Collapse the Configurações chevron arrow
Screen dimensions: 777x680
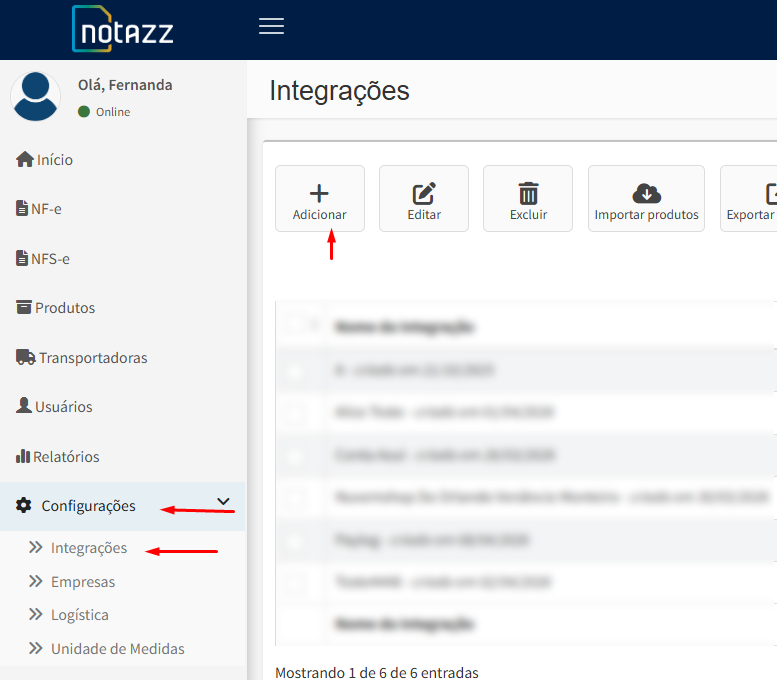223,502
